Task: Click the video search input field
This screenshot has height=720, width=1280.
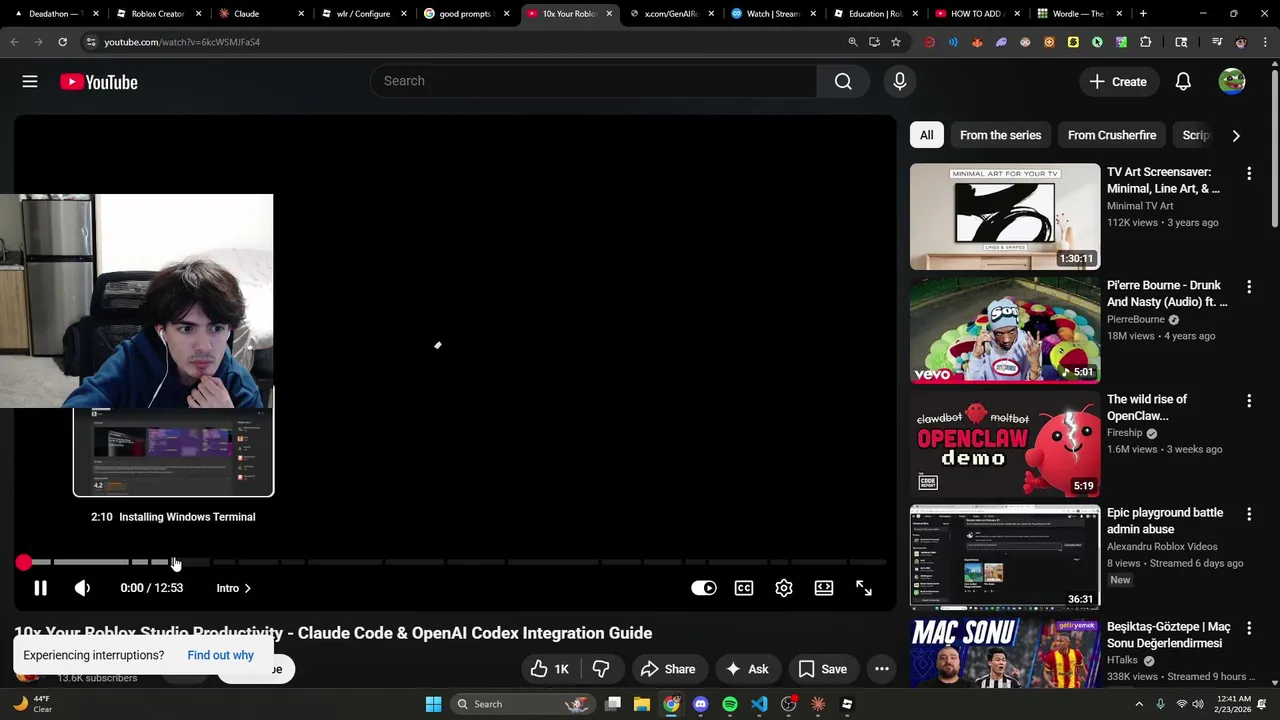Action: (594, 81)
